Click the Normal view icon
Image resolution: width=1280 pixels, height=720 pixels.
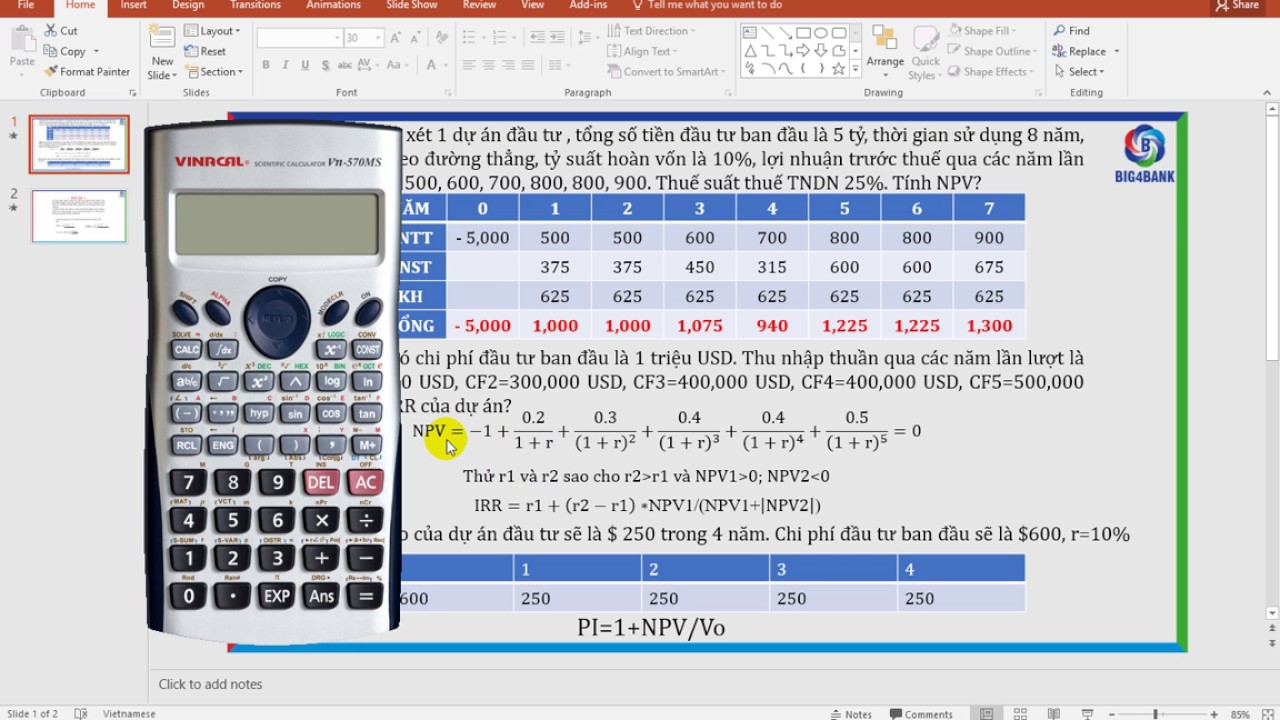(x=987, y=714)
